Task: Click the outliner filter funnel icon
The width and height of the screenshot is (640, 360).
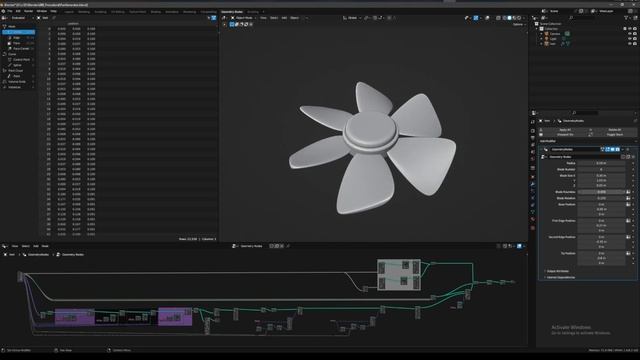Action: (626, 18)
